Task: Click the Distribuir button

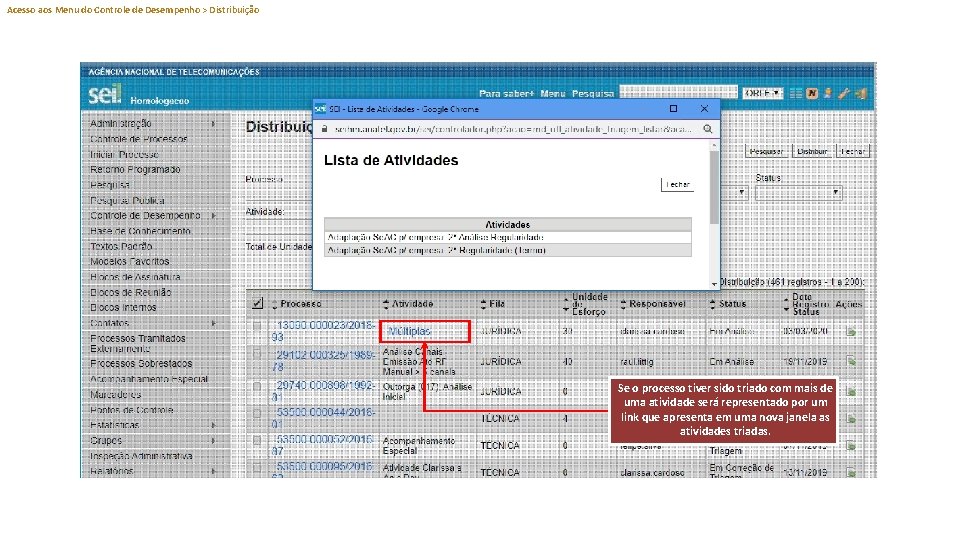Action: click(812, 151)
